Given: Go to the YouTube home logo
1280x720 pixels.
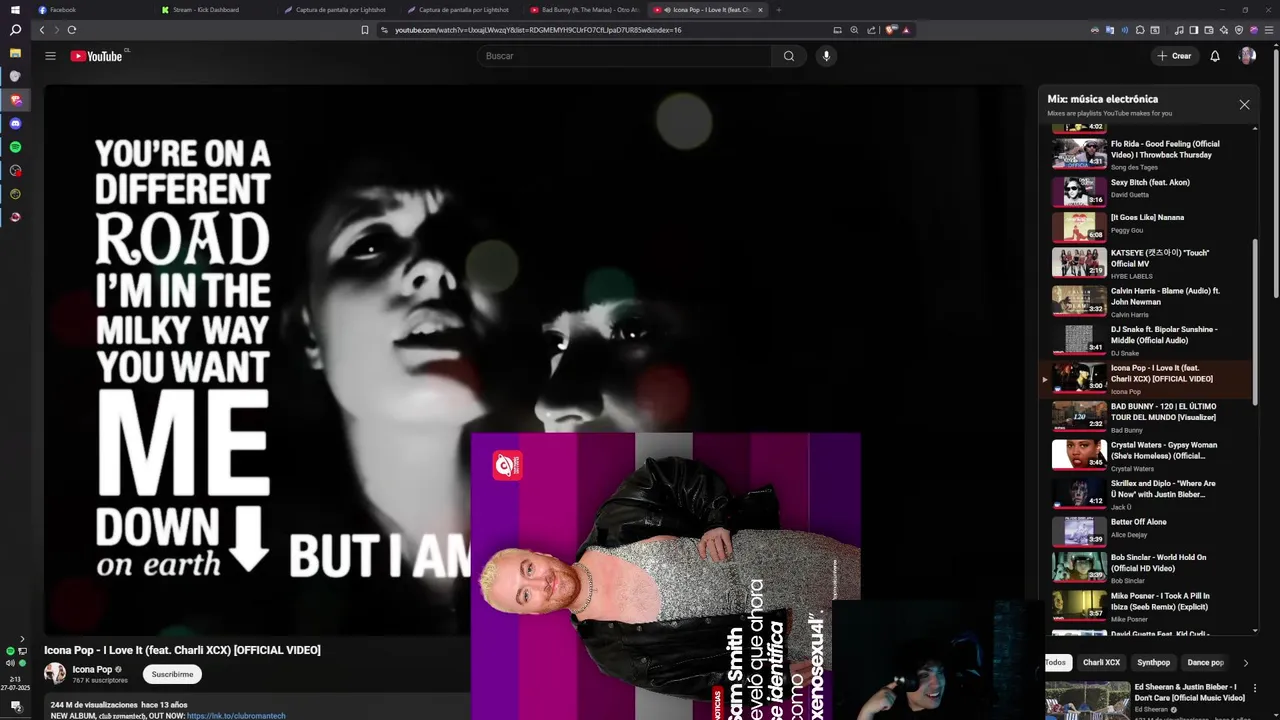Looking at the screenshot, I should (97, 56).
